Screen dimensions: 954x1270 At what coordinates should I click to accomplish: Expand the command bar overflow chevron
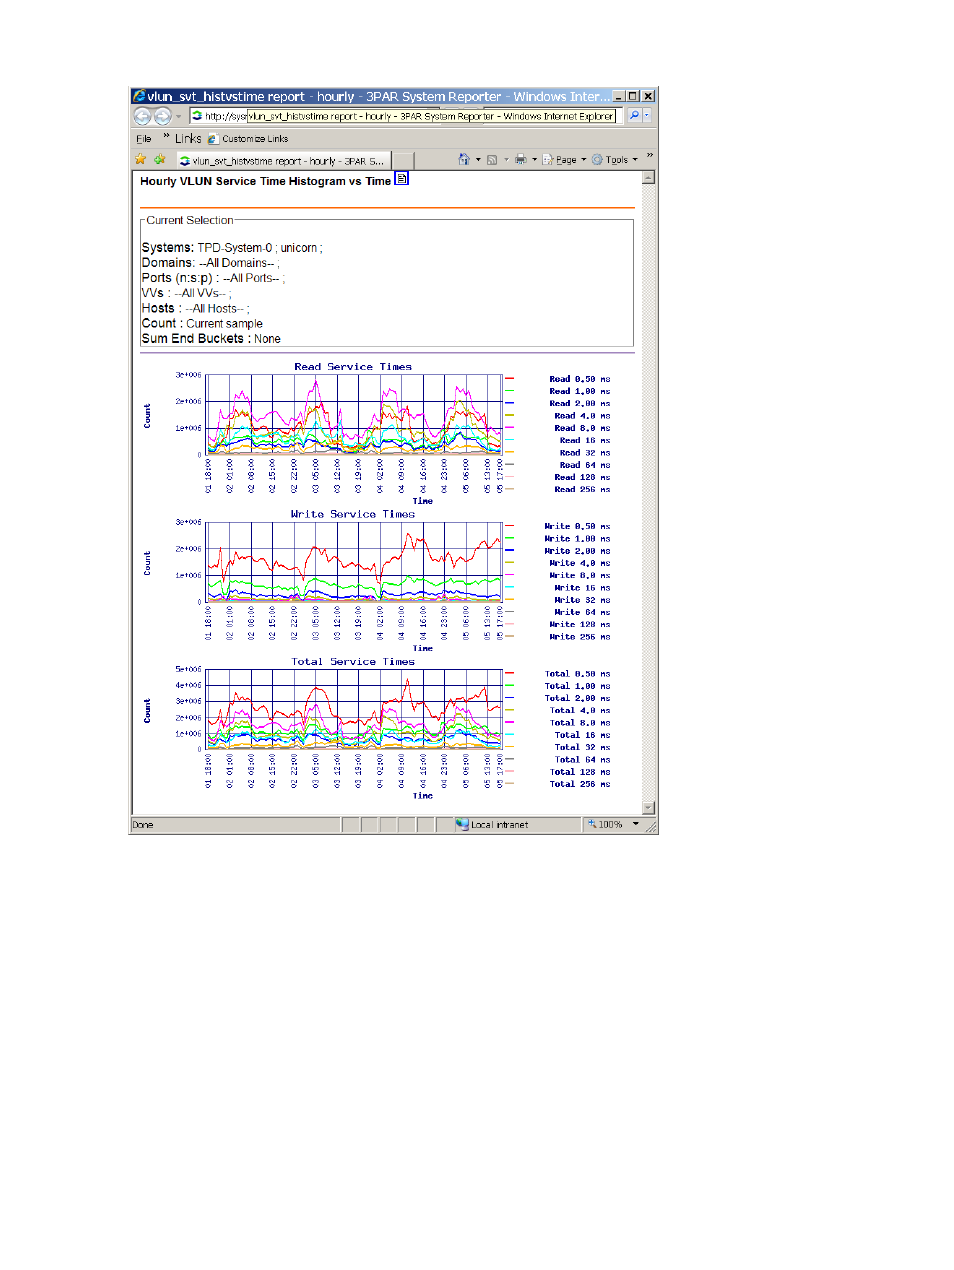[649, 156]
